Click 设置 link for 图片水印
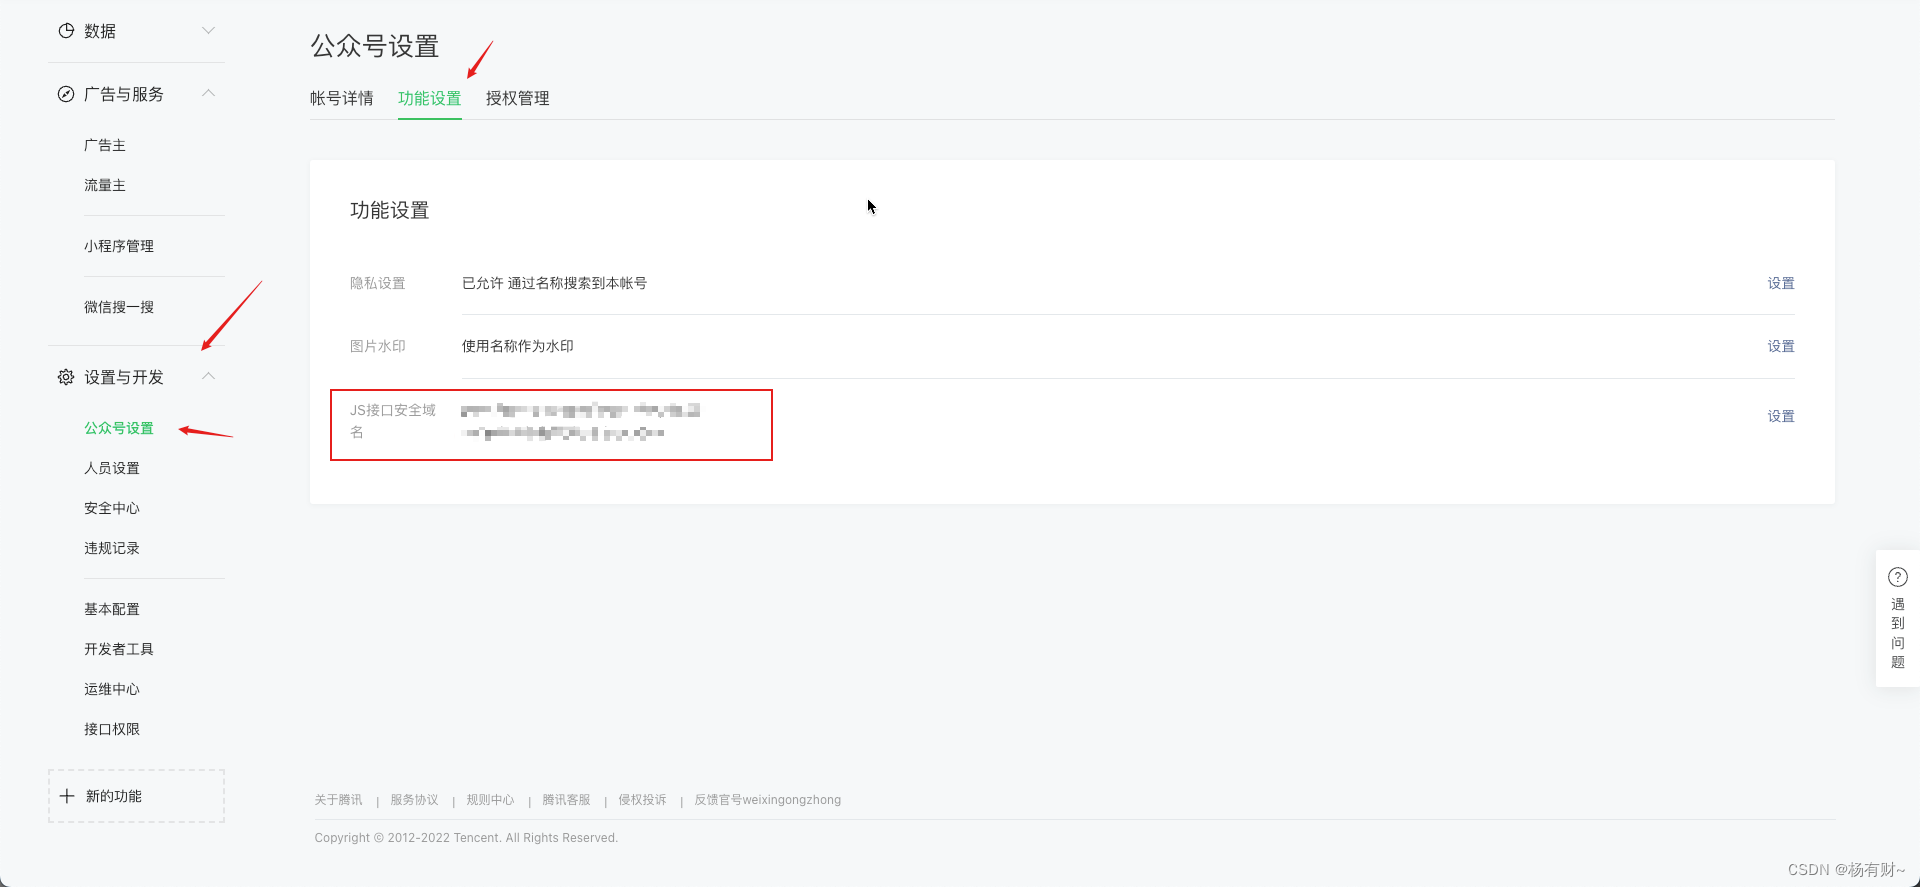Screen dimensions: 1920x887 (x=1781, y=346)
